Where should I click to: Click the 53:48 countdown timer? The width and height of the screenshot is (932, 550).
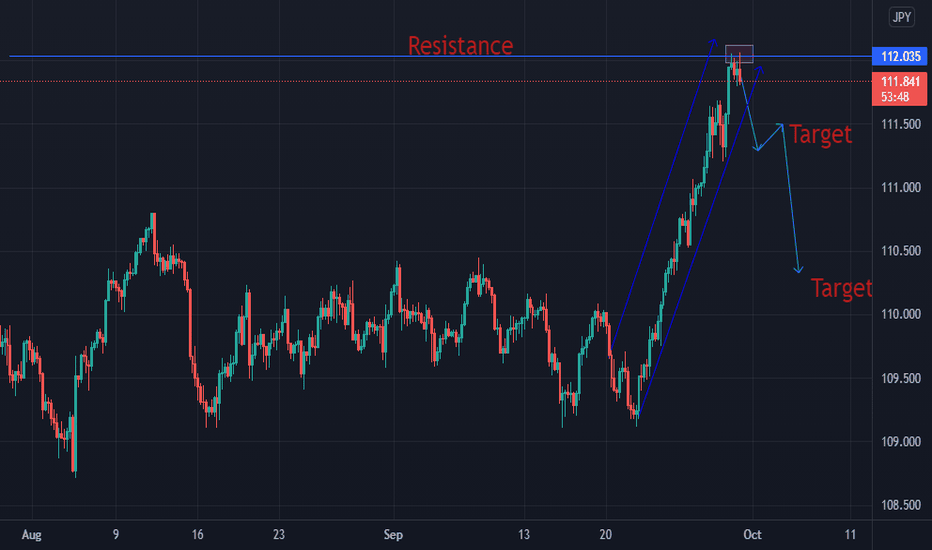(x=895, y=97)
